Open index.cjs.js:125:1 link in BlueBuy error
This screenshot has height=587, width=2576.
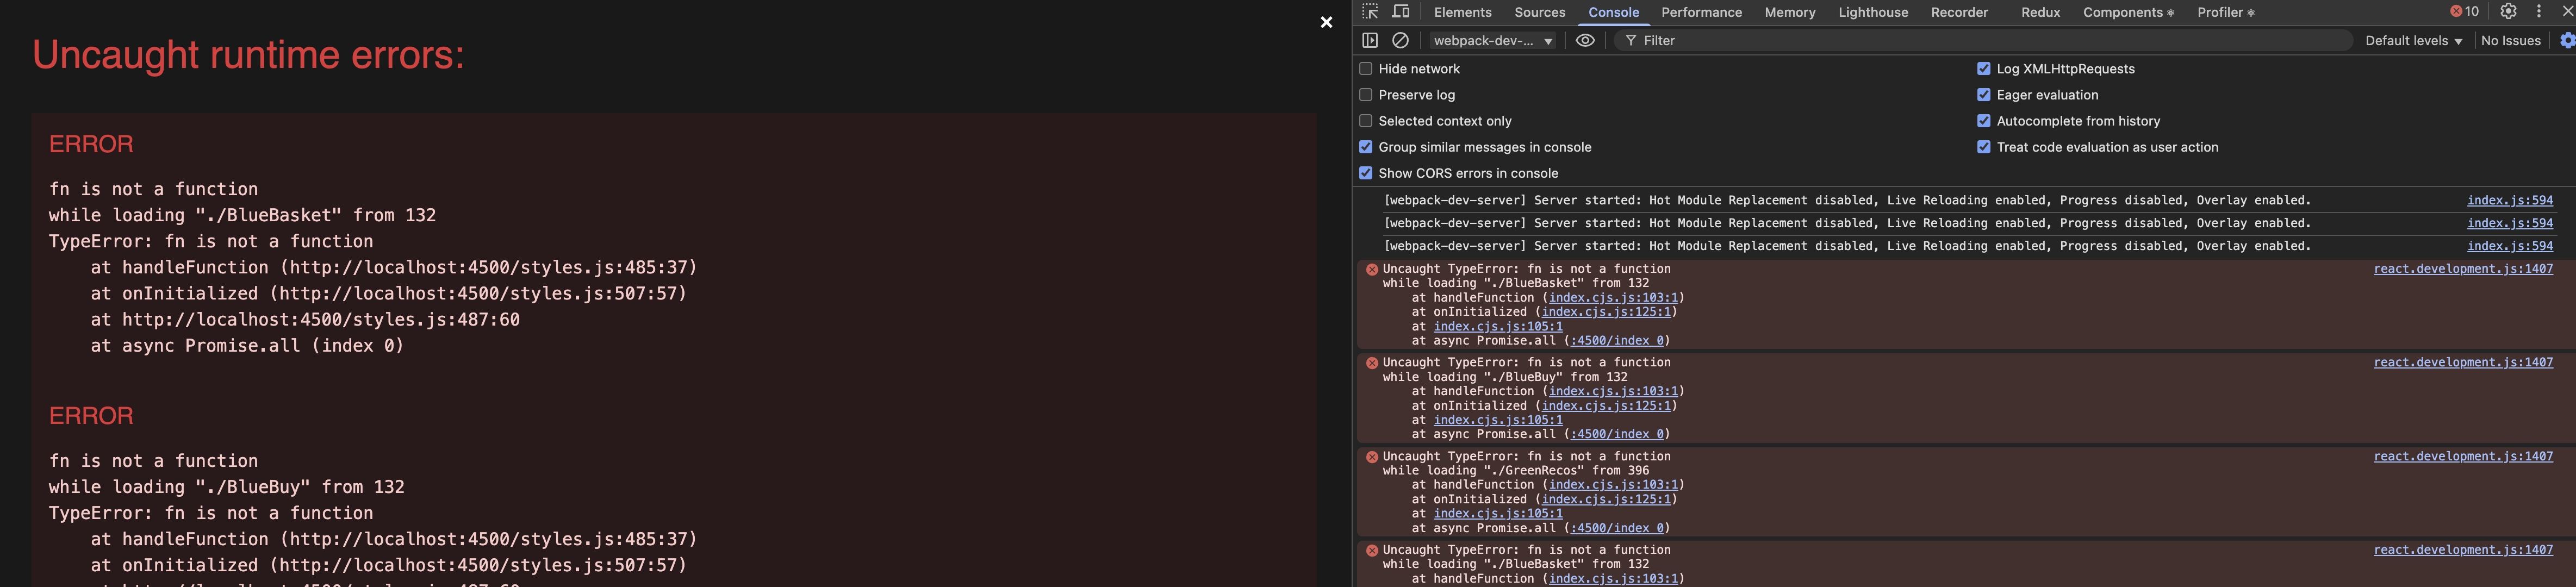click(1606, 406)
